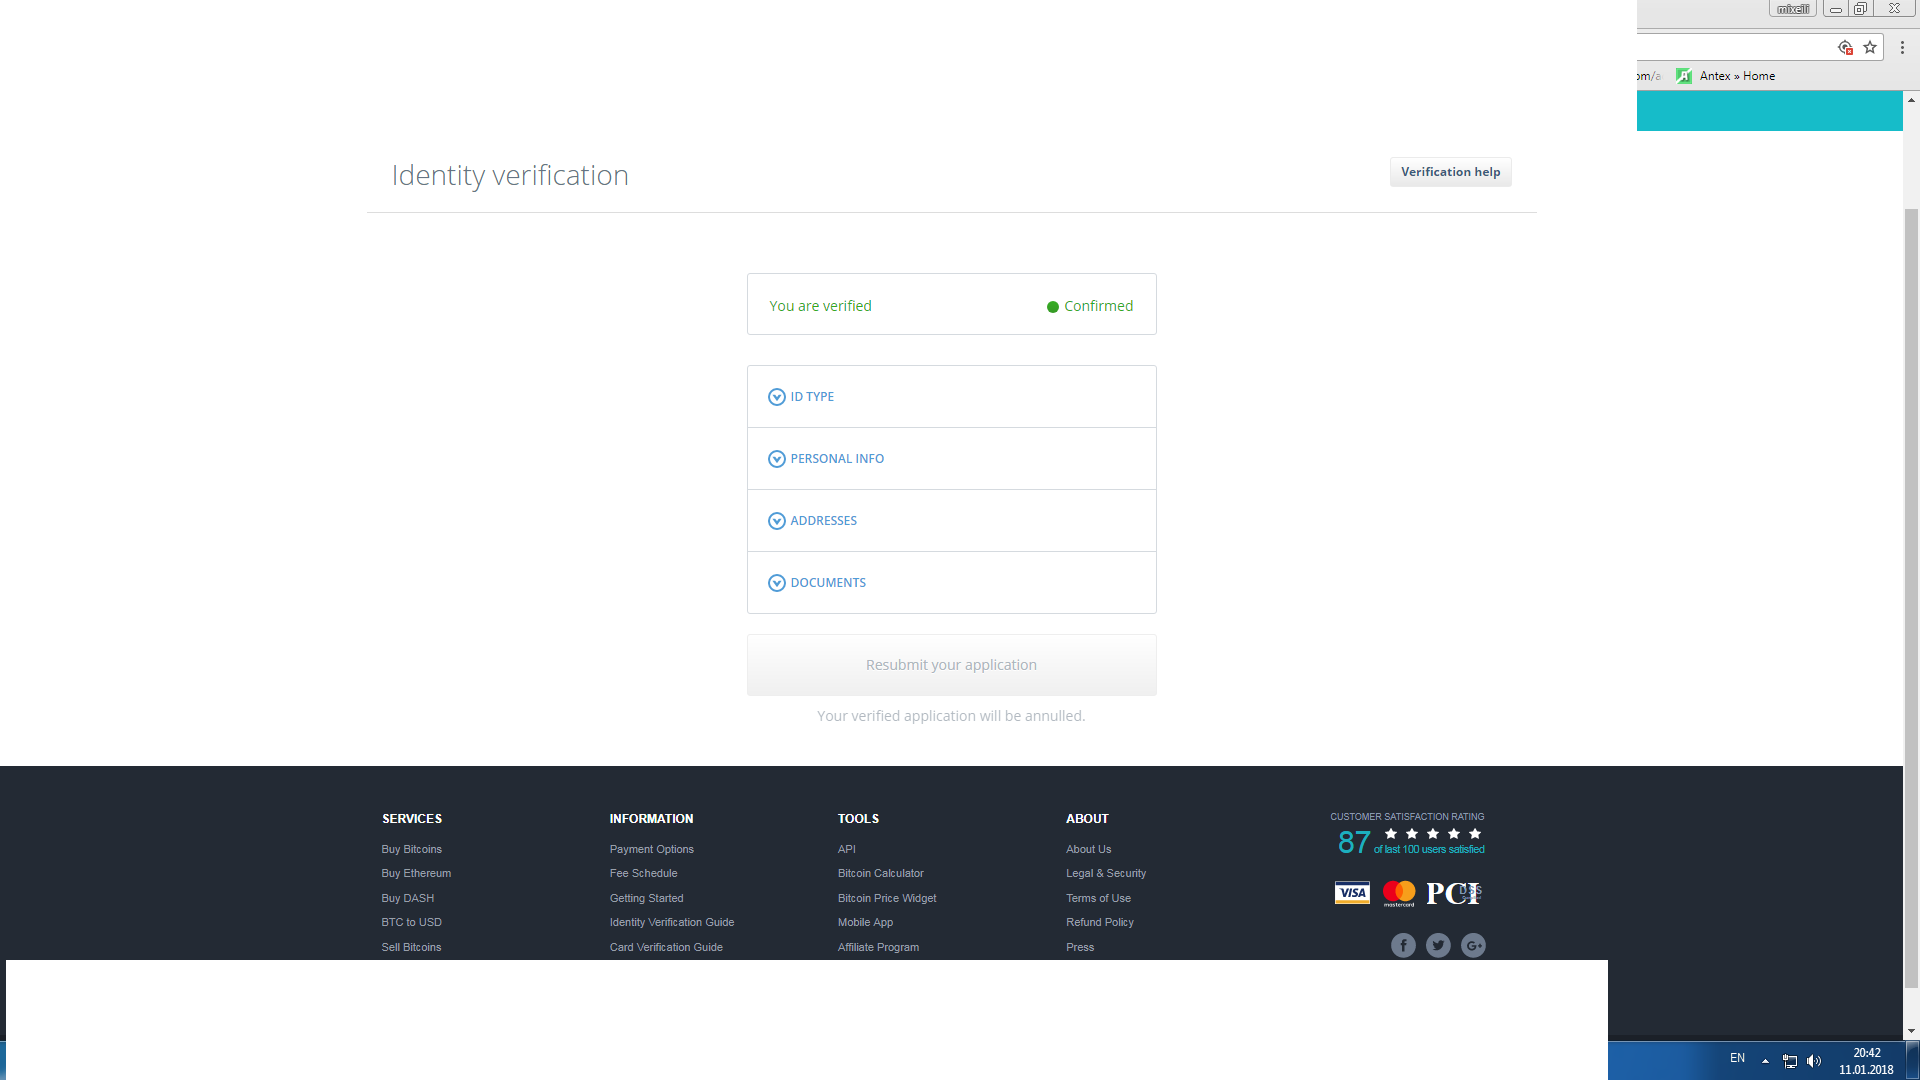Click the blocked location icon in address bar

point(1845,47)
